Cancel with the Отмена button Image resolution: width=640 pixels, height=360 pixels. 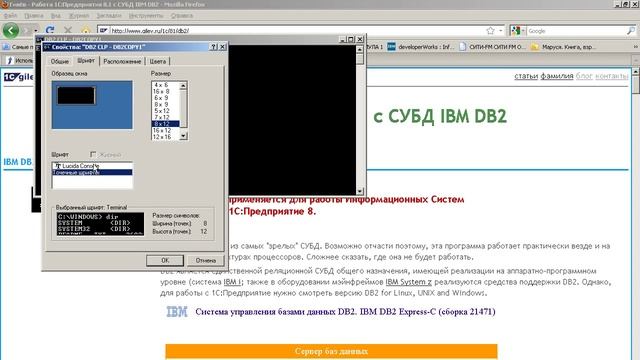coord(205,260)
